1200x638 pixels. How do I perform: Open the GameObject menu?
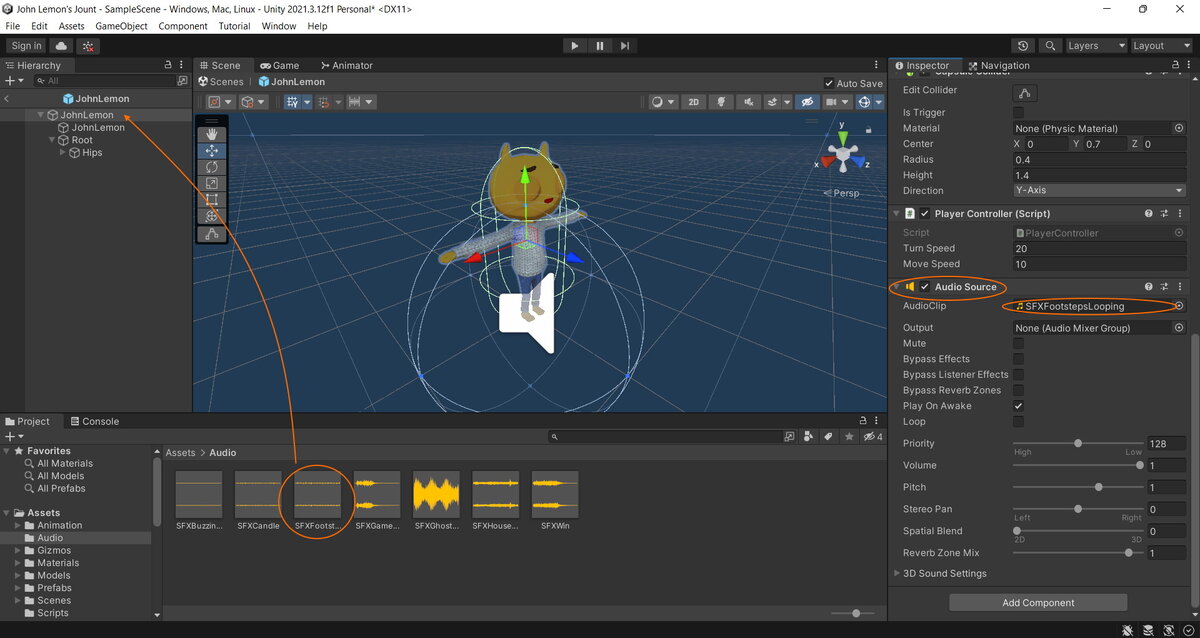(121, 26)
